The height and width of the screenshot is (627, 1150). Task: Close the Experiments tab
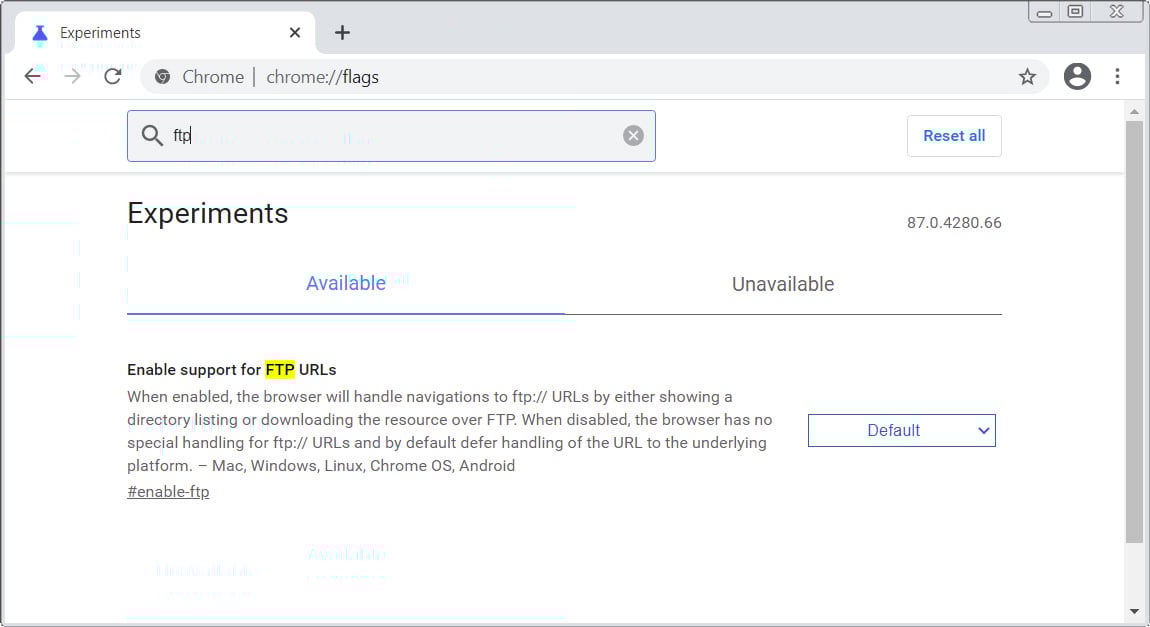tap(295, 32)
